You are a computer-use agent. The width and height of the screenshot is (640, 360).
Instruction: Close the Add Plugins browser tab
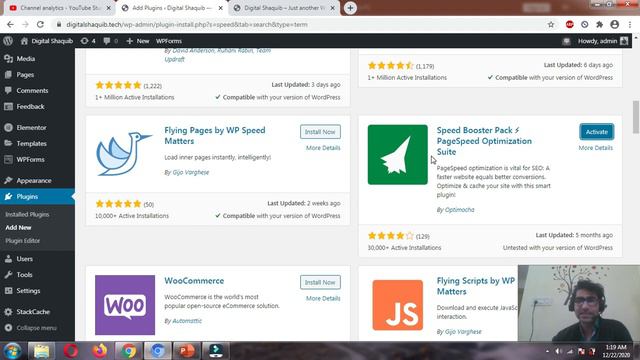[221, 8]
